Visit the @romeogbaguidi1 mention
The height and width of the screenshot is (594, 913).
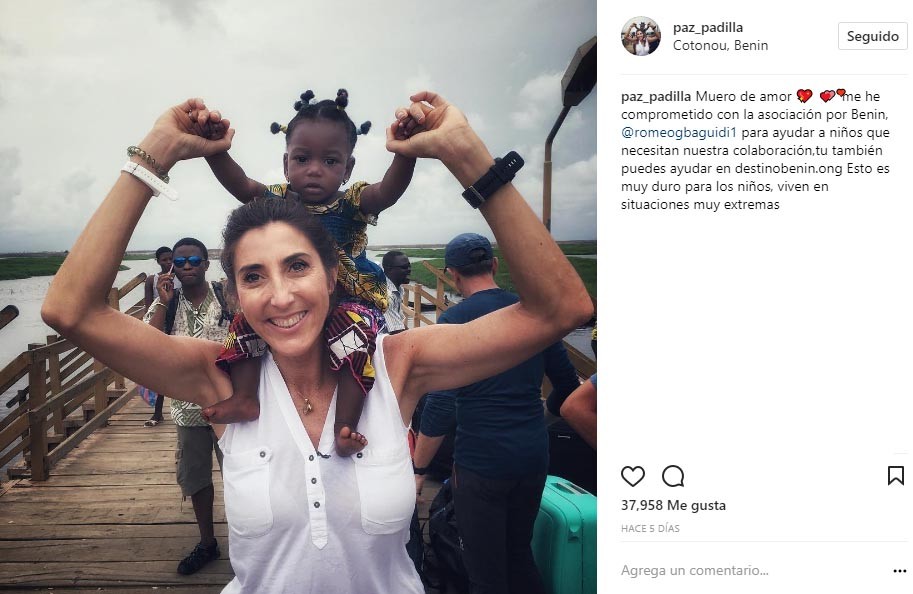(x=679, y=133)
